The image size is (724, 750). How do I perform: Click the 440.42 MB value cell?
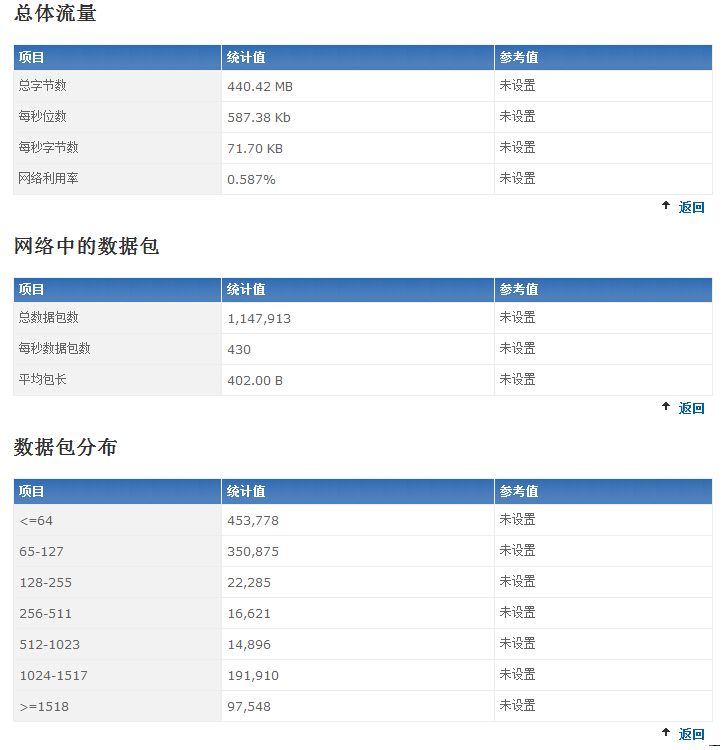pyautogui.click(x=260, y=87)
